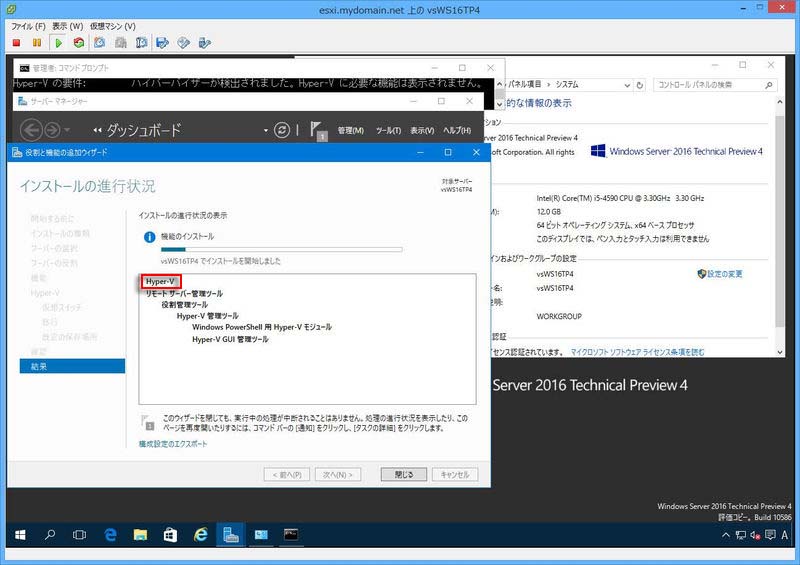
Task: Open the dashboard breadcrumb dropdown arrow
Action: [266, 131]
